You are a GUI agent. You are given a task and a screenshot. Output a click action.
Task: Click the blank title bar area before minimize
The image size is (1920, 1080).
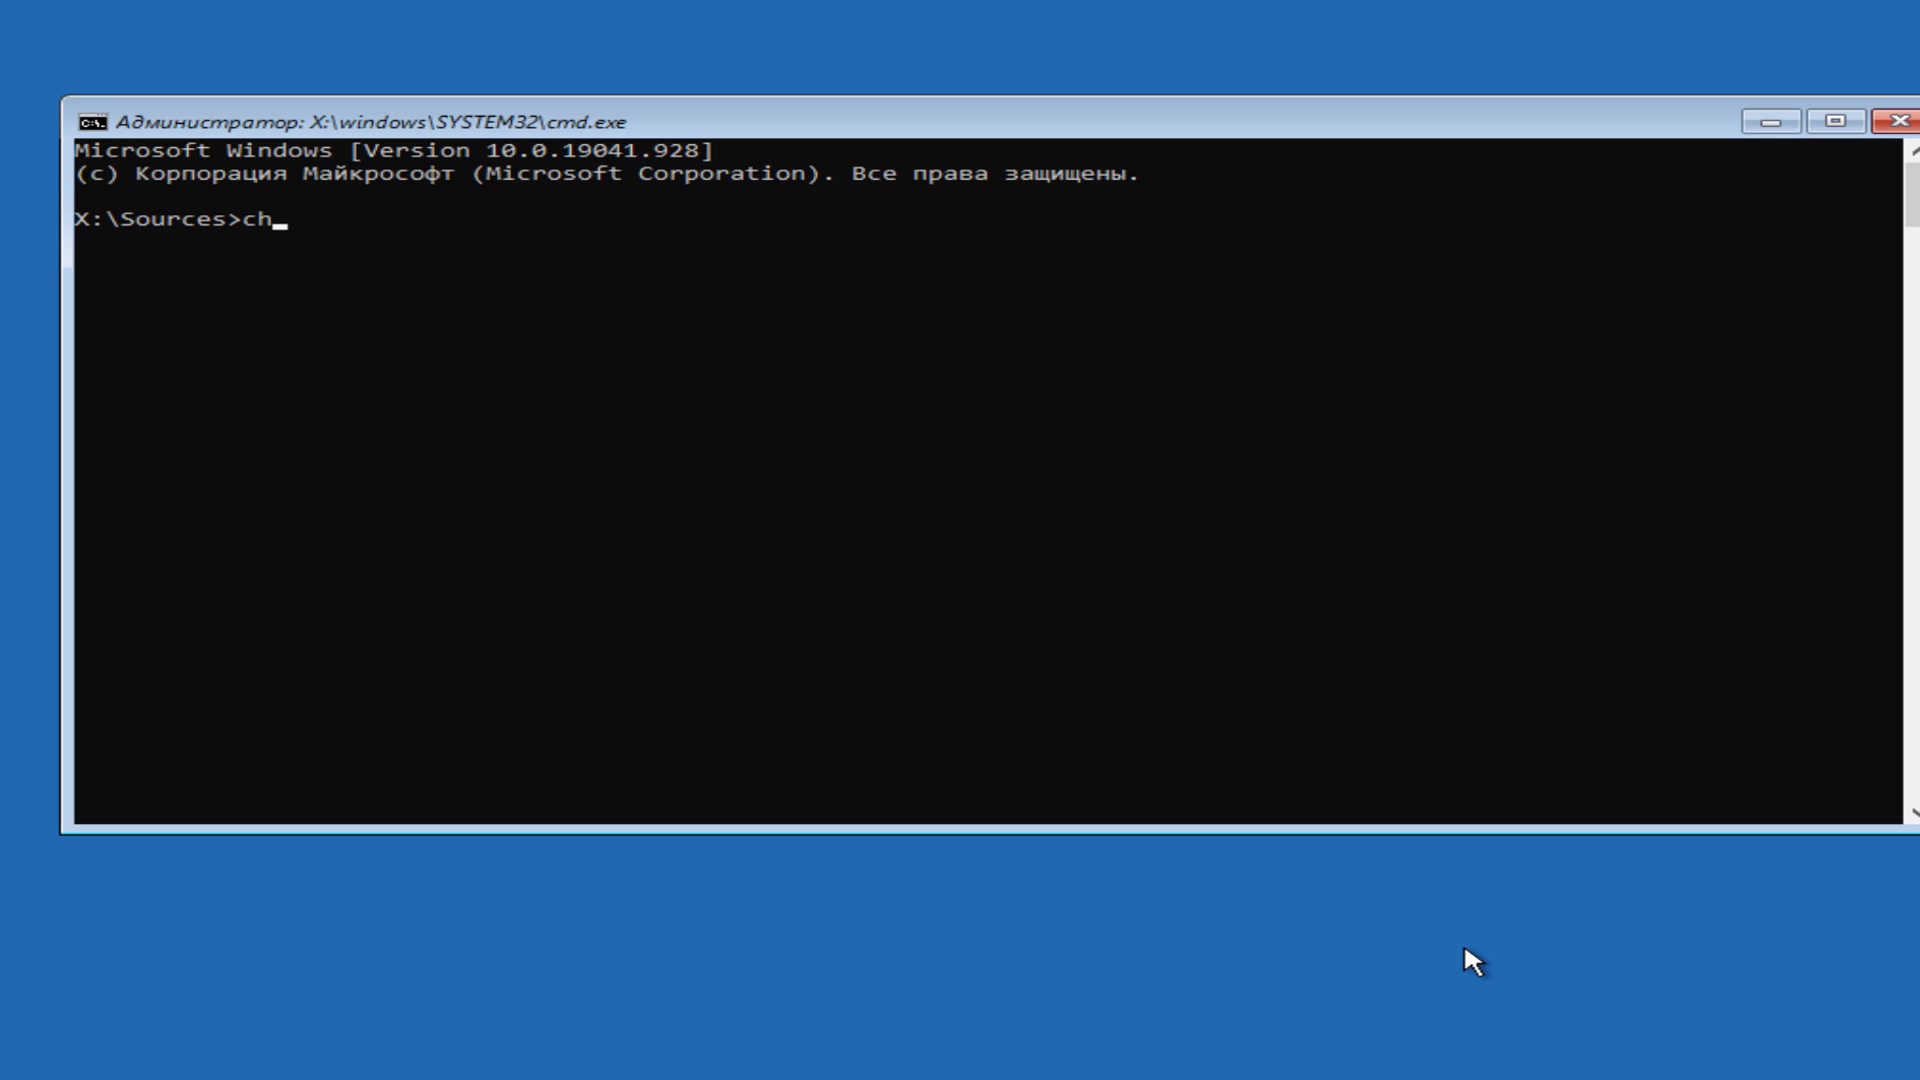1200,121
